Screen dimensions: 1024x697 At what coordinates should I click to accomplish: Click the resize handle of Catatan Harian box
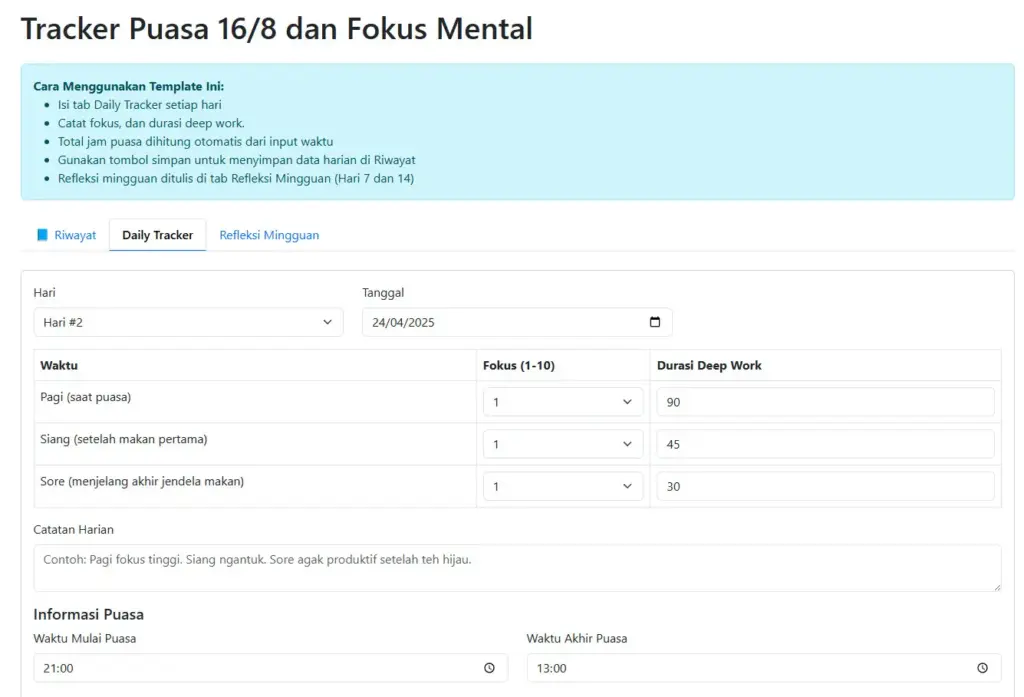click(996, 587)
